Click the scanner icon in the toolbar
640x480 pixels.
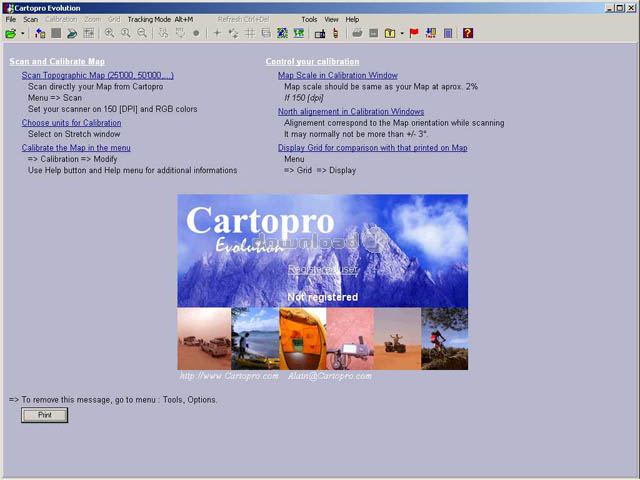[x=72, y=33]
